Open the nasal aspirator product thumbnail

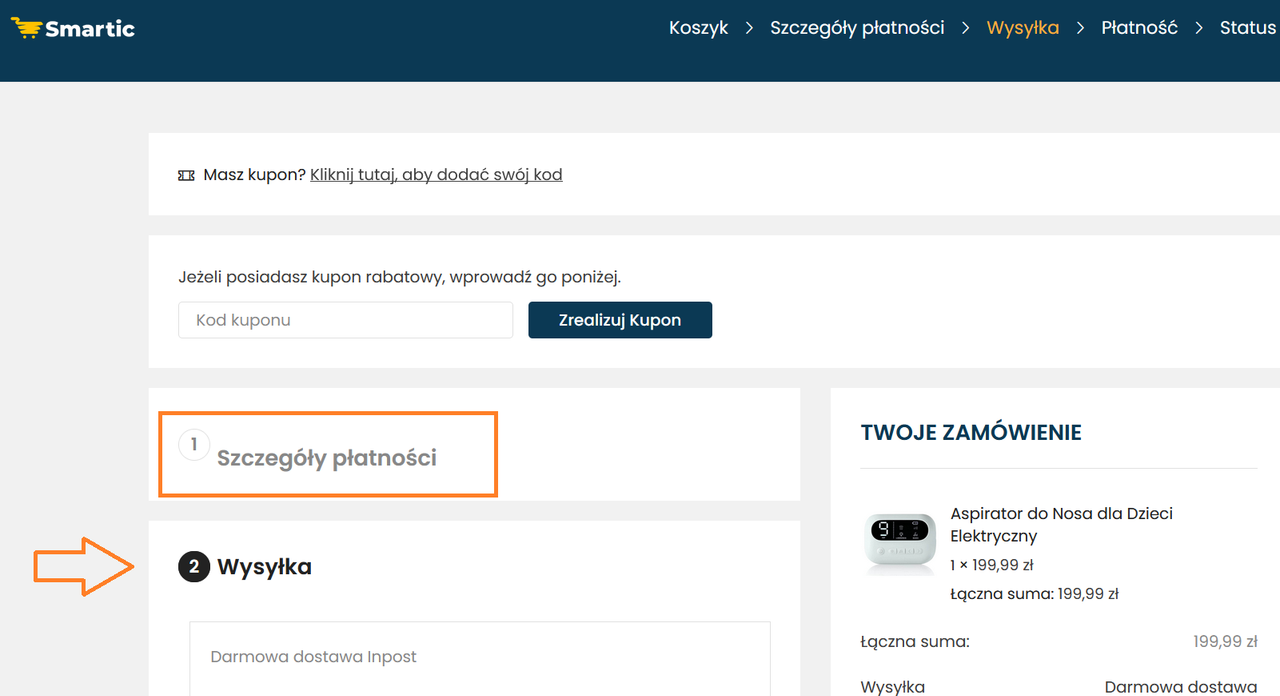pos(899,543)
